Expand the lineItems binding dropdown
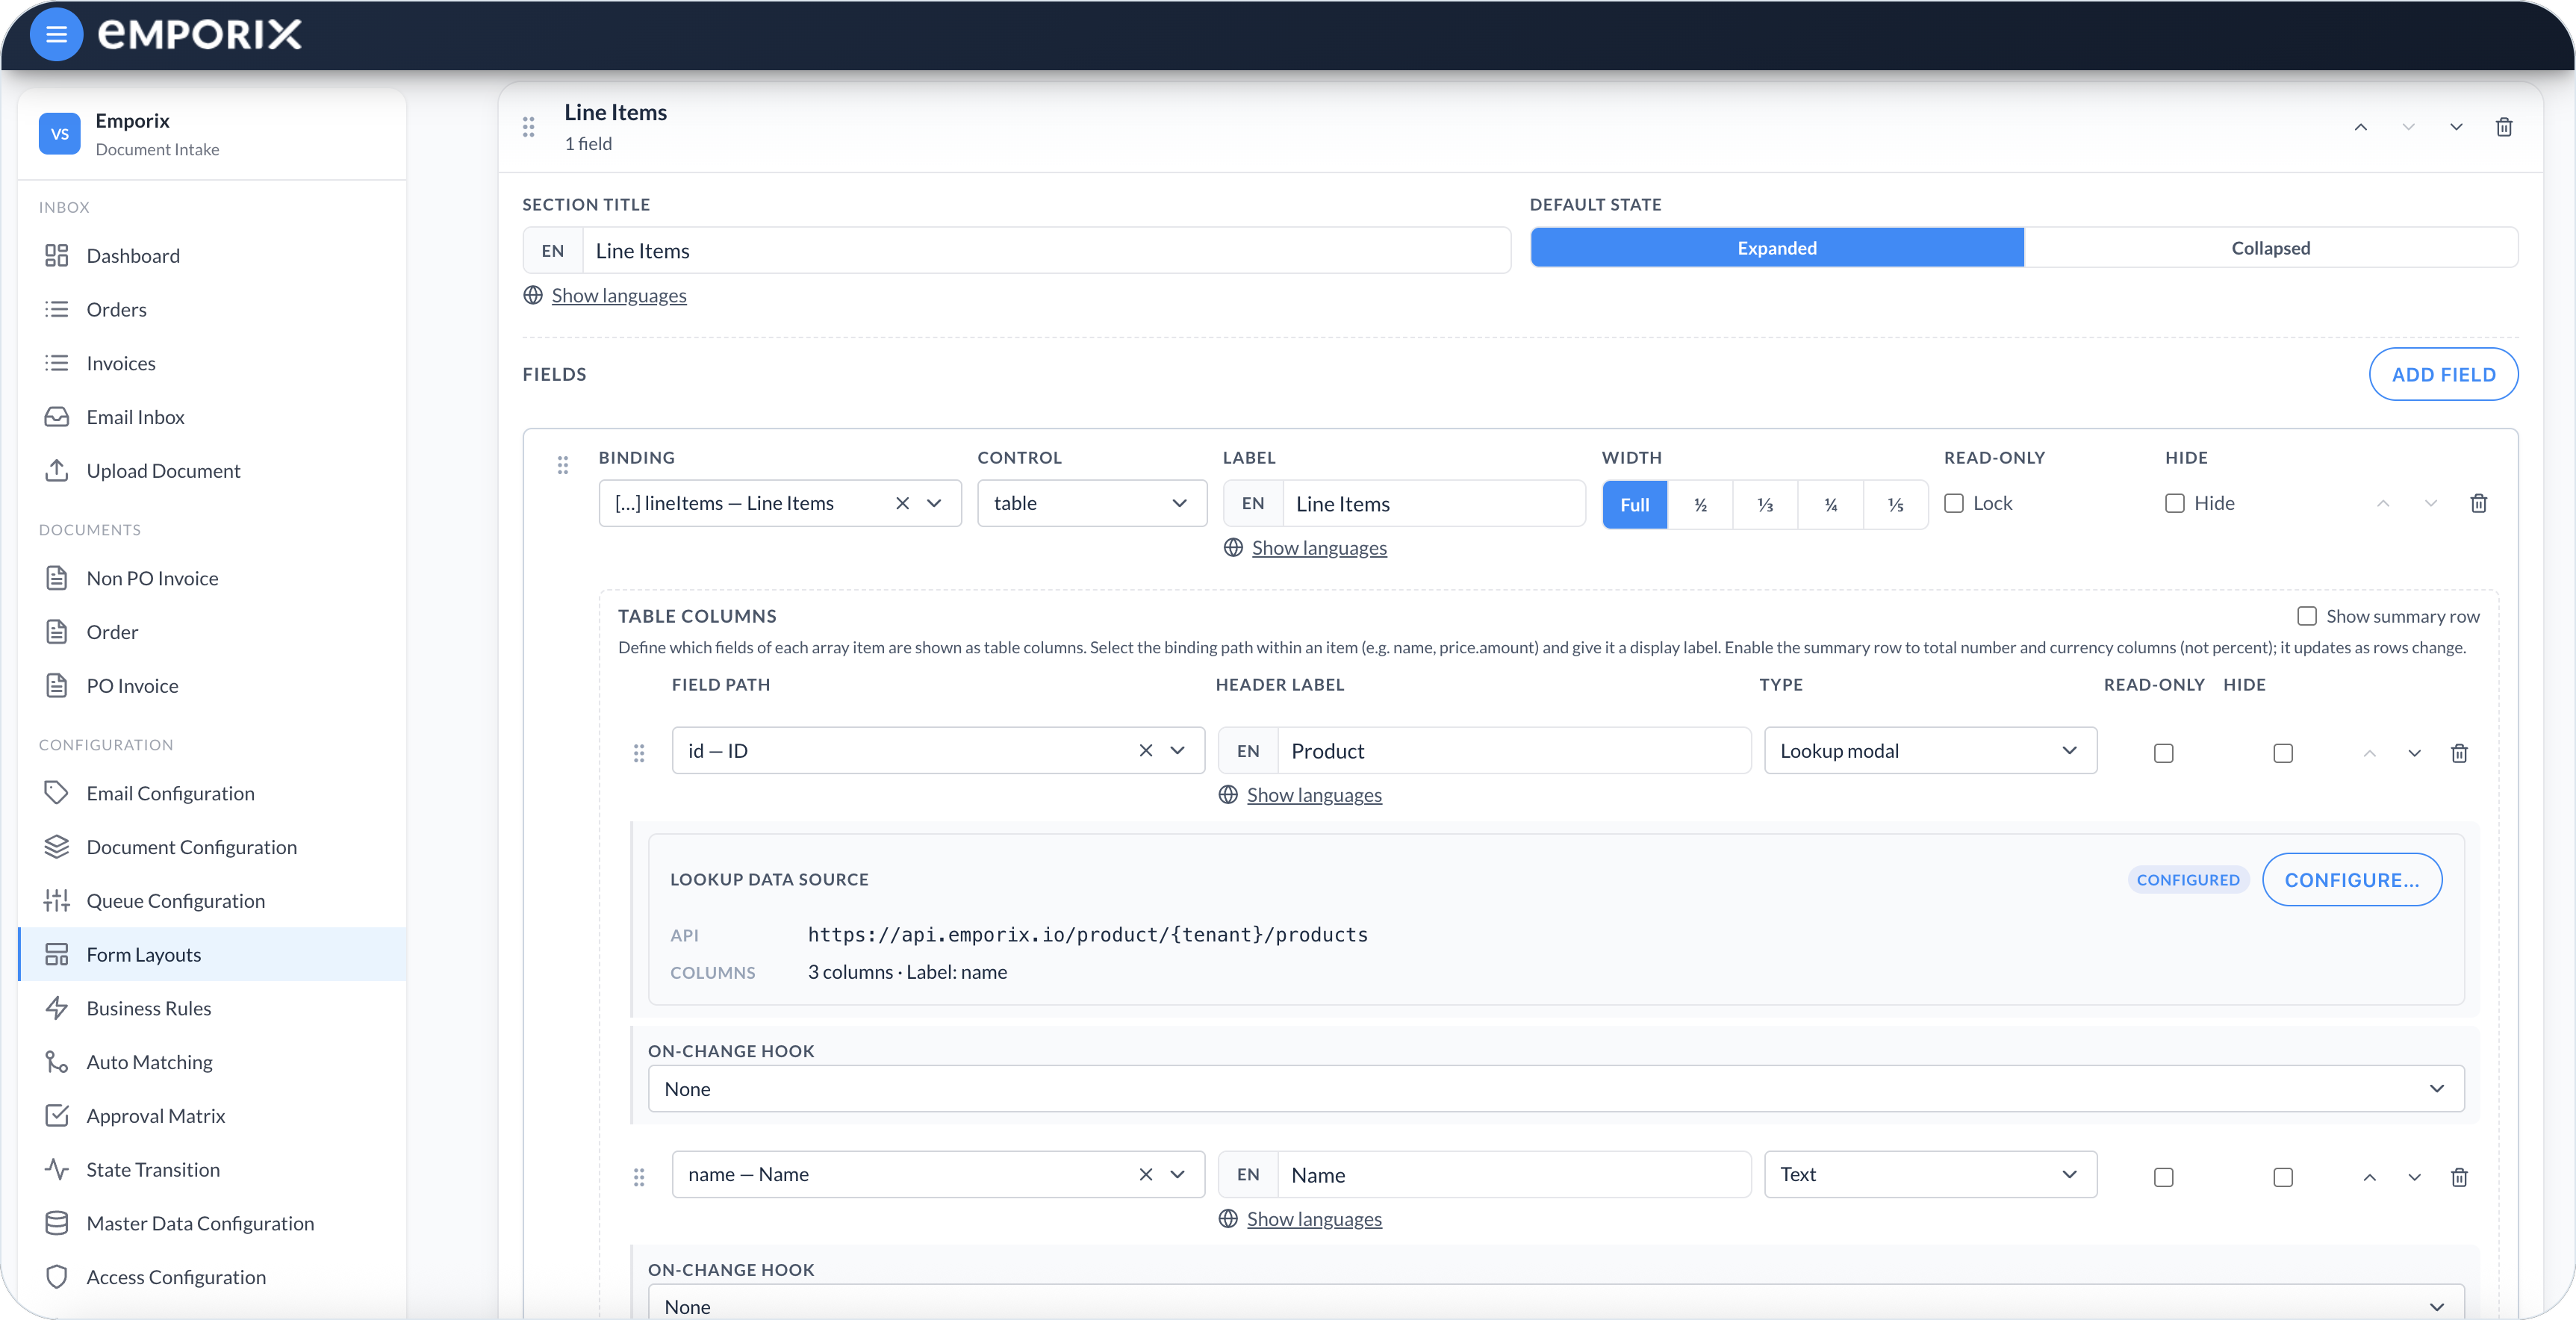The image size is (2576, 1320). [934, 503]
